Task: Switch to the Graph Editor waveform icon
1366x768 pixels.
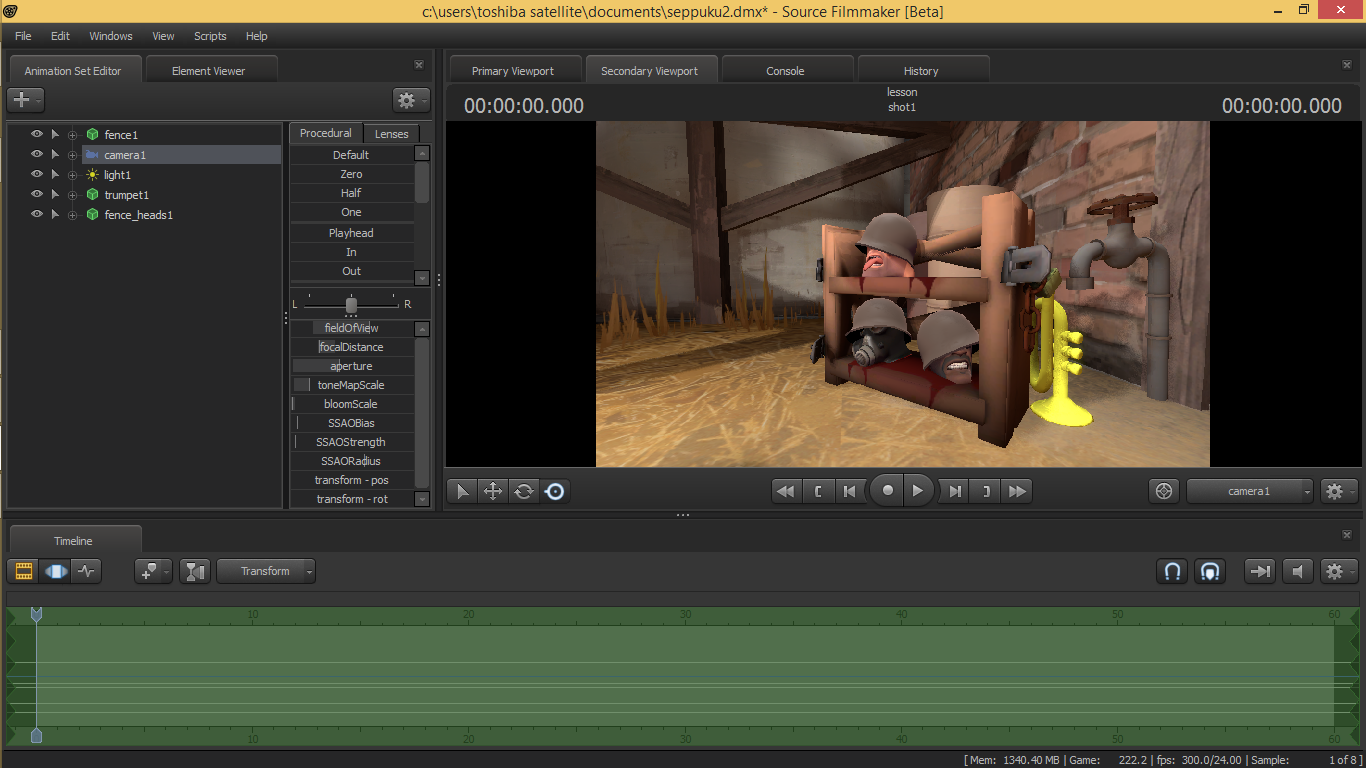Action: point(86,571)
